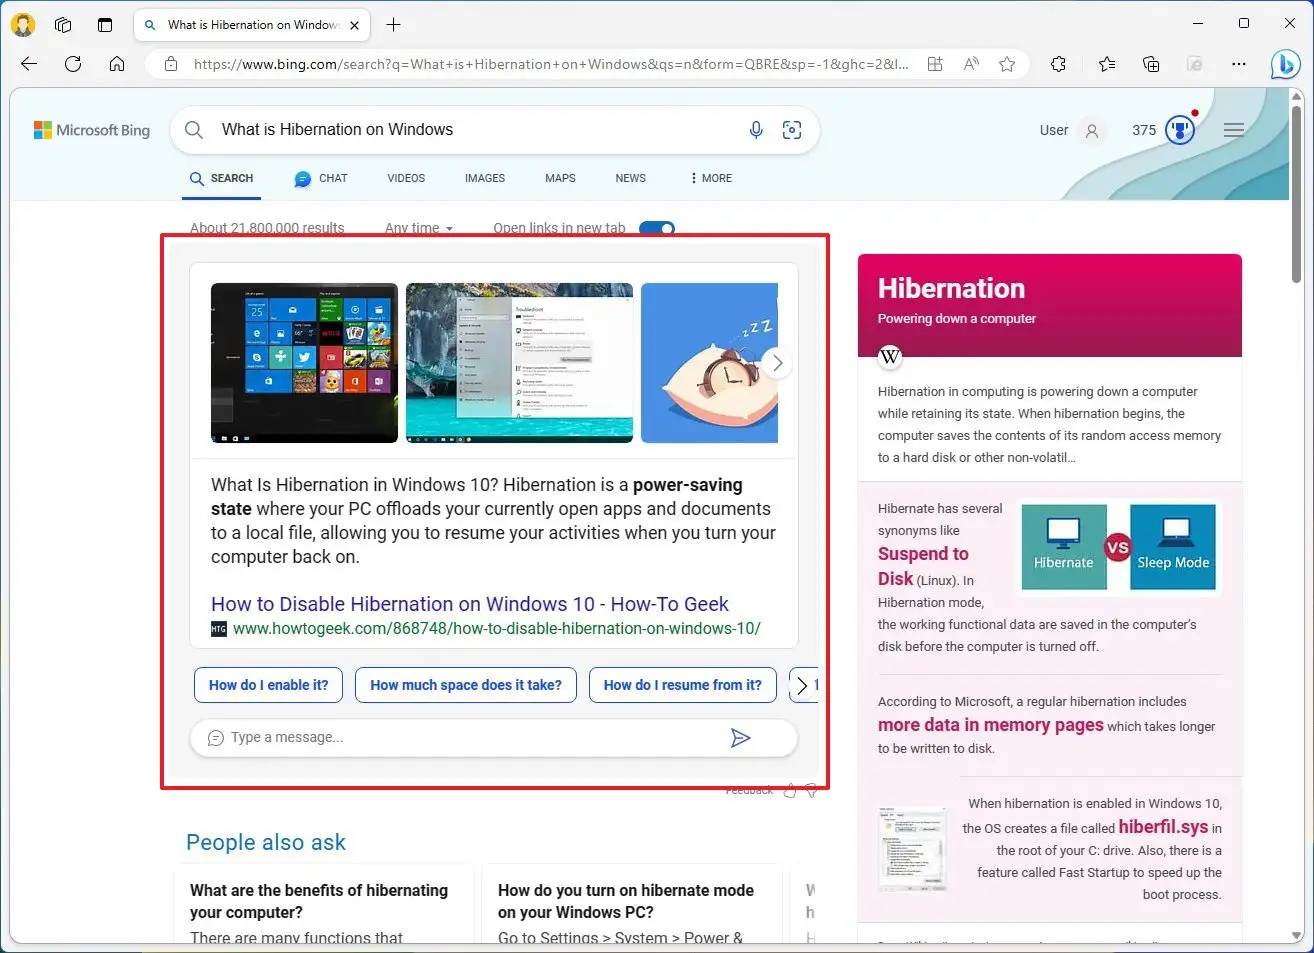The image size is (1314, 953).
Task: Click the voice search microphone icon
Action: (756, 129)
